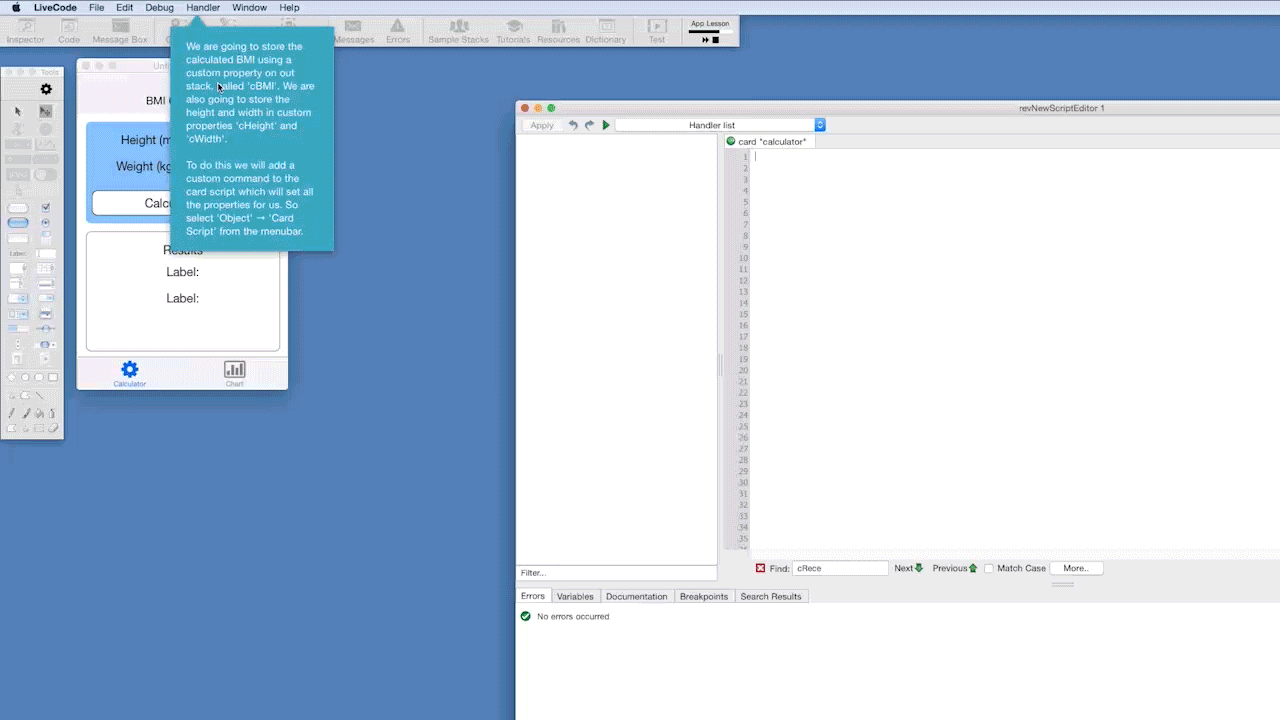The image size is (1280, 720).
Task: Close the find bar with red X
Action: coord(760,568)
